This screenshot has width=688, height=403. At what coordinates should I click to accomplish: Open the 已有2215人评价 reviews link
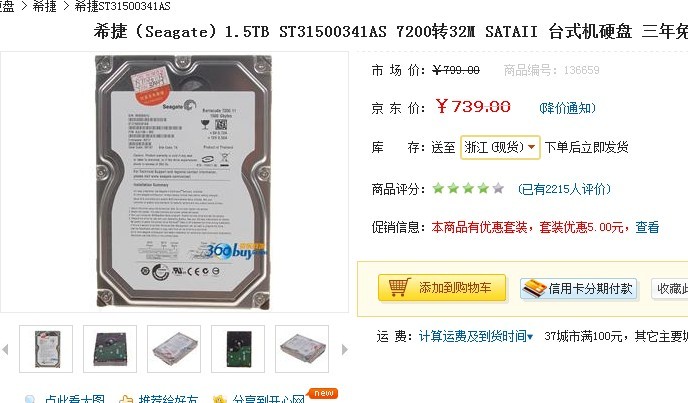pos(564,189)
